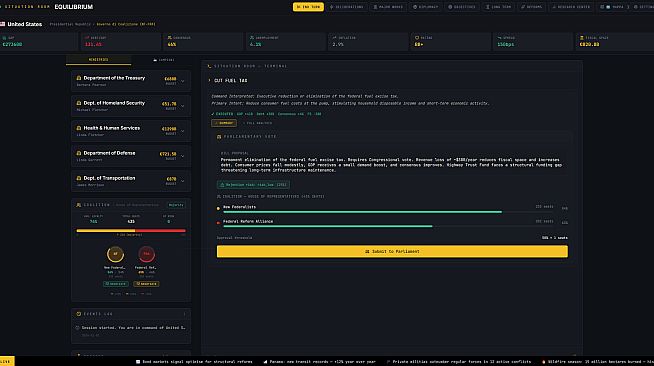Open the Diplomacy top bar item

pyautogui.click(x=426, y=7)
